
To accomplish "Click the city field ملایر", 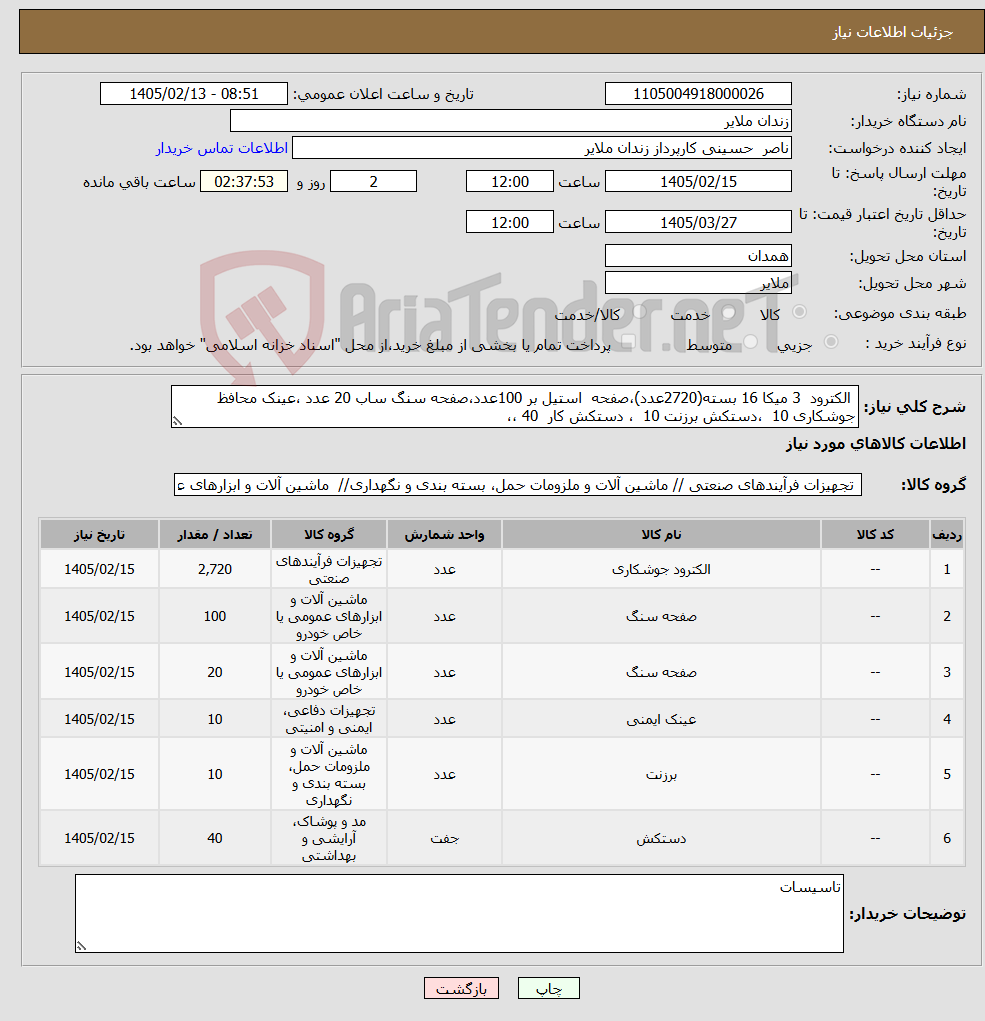I will (698, 283).
